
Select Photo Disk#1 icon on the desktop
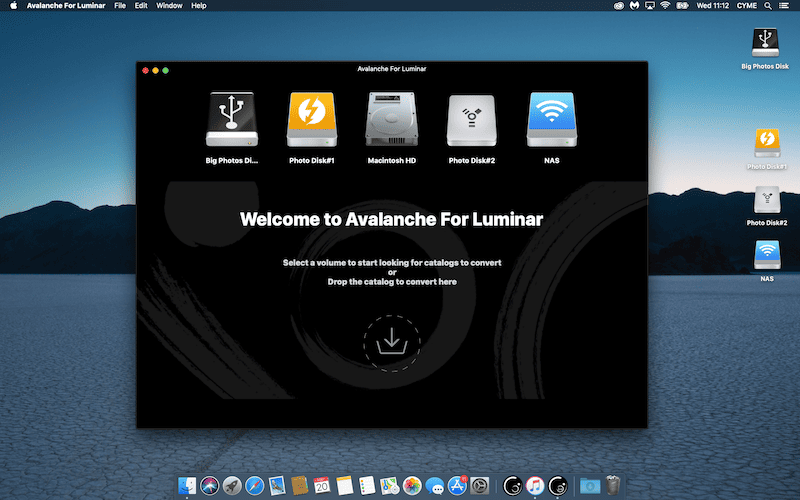(x=767, y=143)
